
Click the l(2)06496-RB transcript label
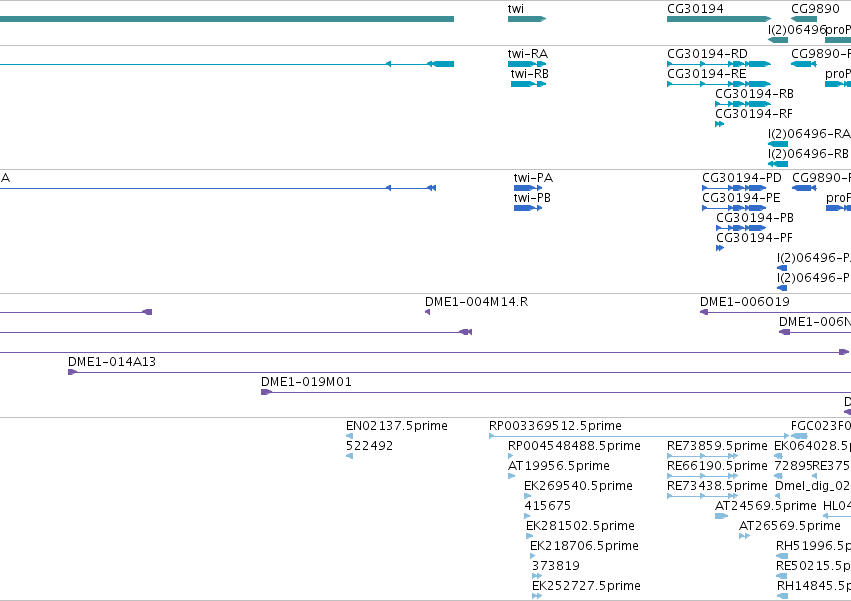pyautogui.click(x=808, y=154)
